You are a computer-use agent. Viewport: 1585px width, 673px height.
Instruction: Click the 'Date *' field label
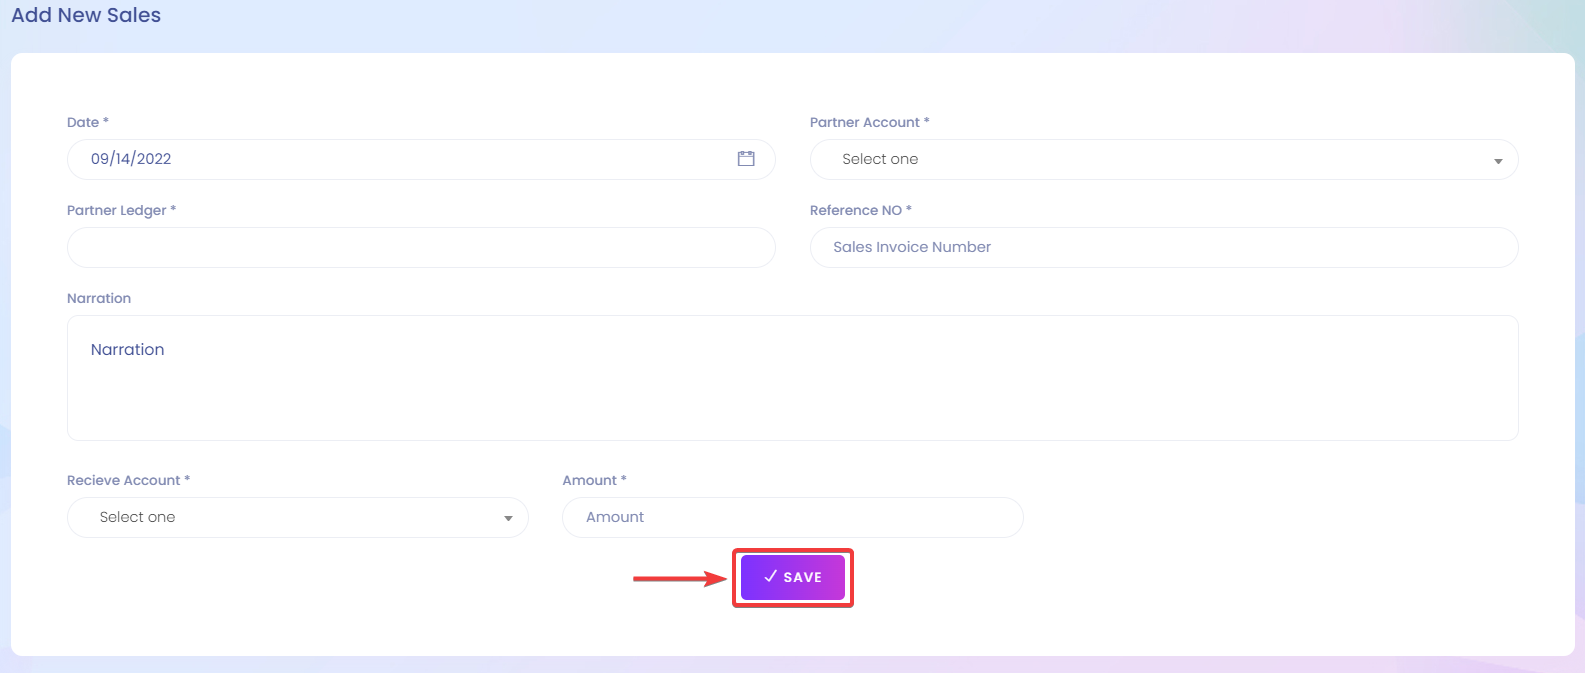click(88, 122)
